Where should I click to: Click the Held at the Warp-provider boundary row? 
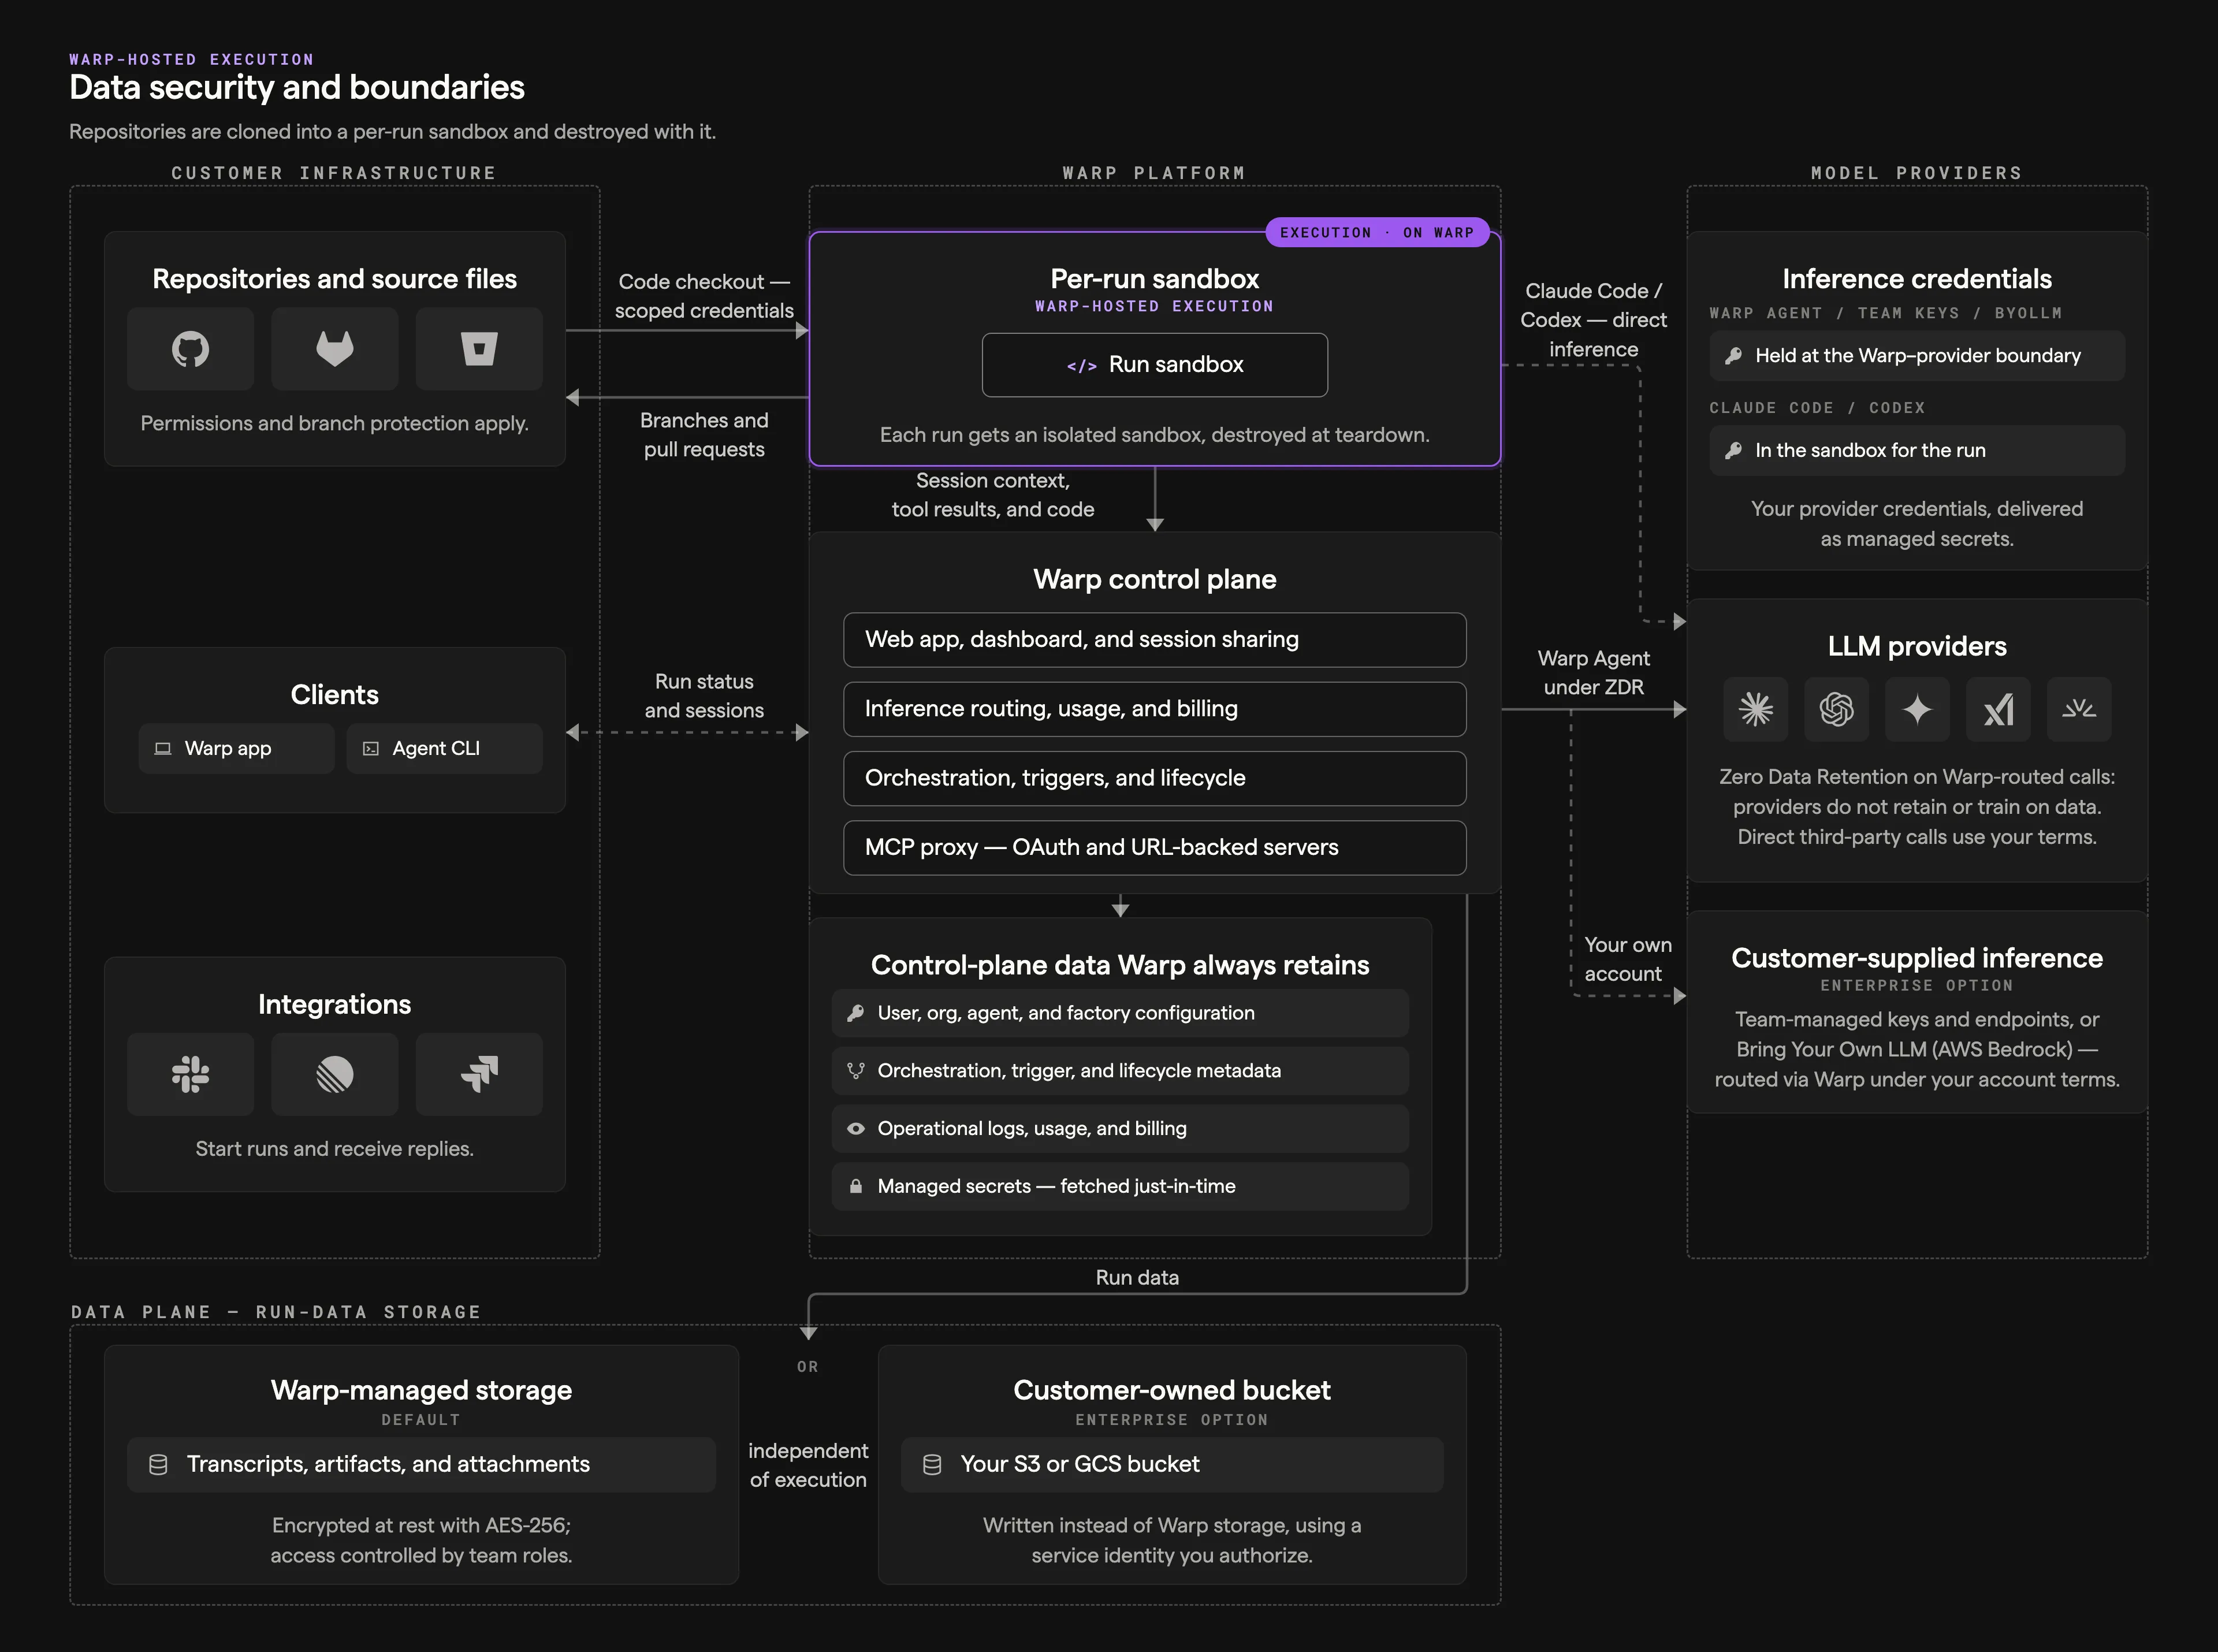tap(1917, 356)
